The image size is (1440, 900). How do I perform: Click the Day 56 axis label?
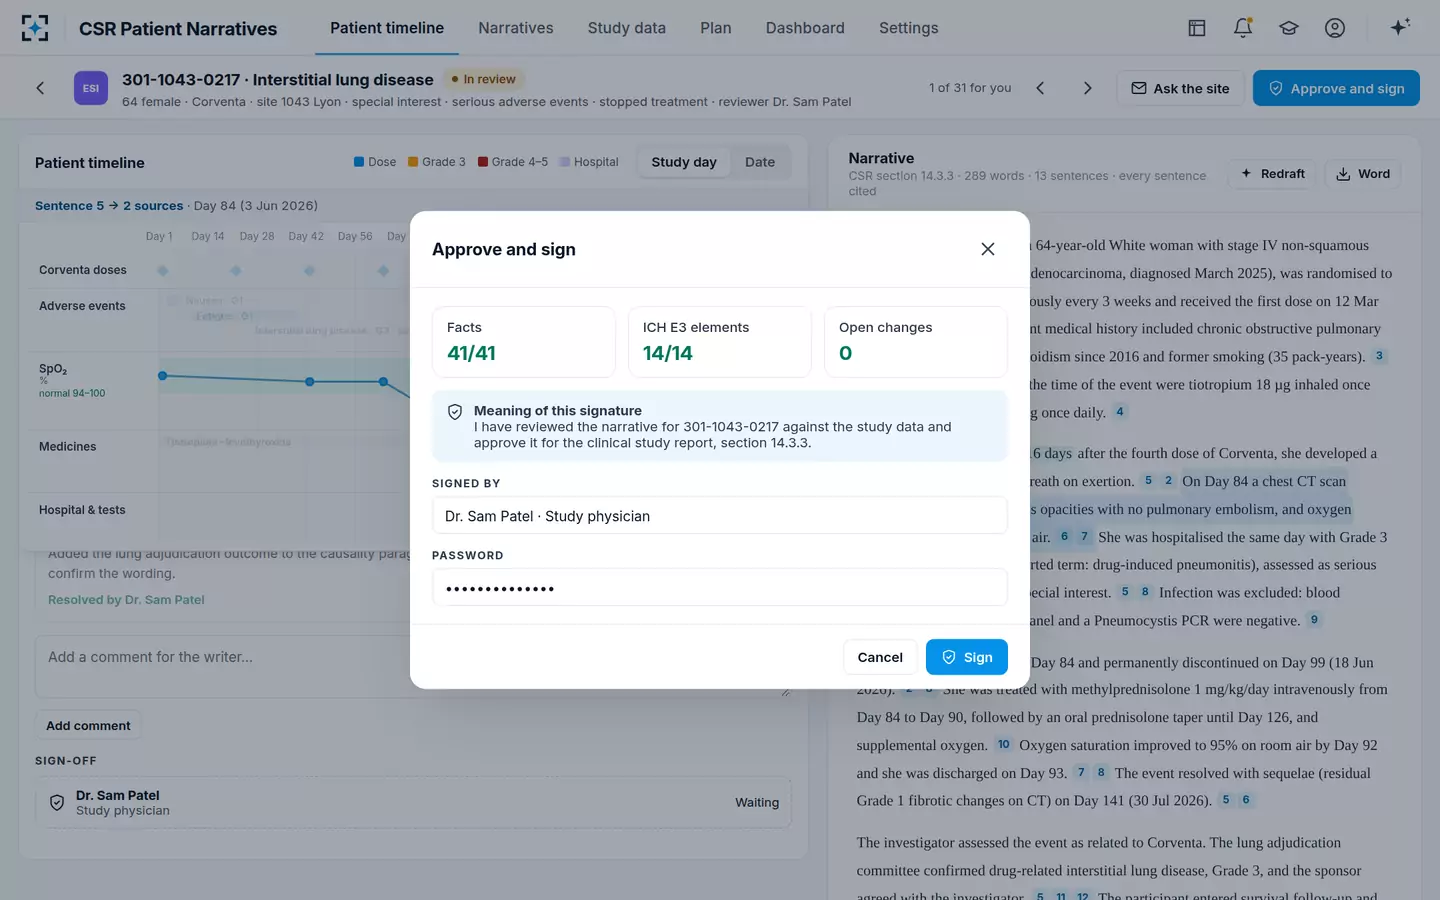point(355,237)
